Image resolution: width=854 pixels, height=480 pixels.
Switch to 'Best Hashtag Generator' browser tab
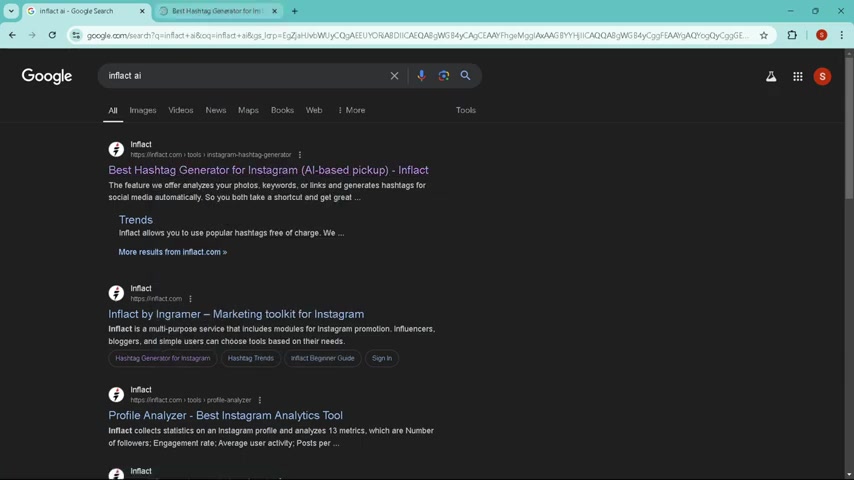click(x=218, y=11)
